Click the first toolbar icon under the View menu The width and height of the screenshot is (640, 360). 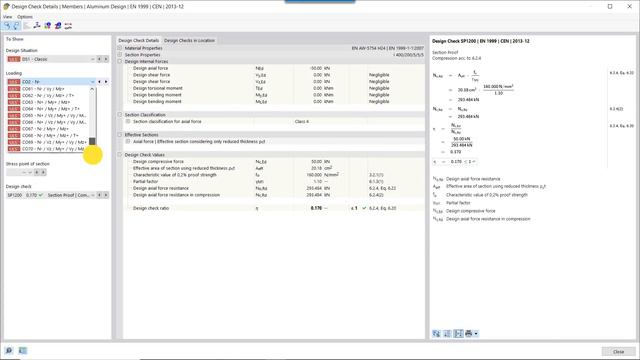7,26
